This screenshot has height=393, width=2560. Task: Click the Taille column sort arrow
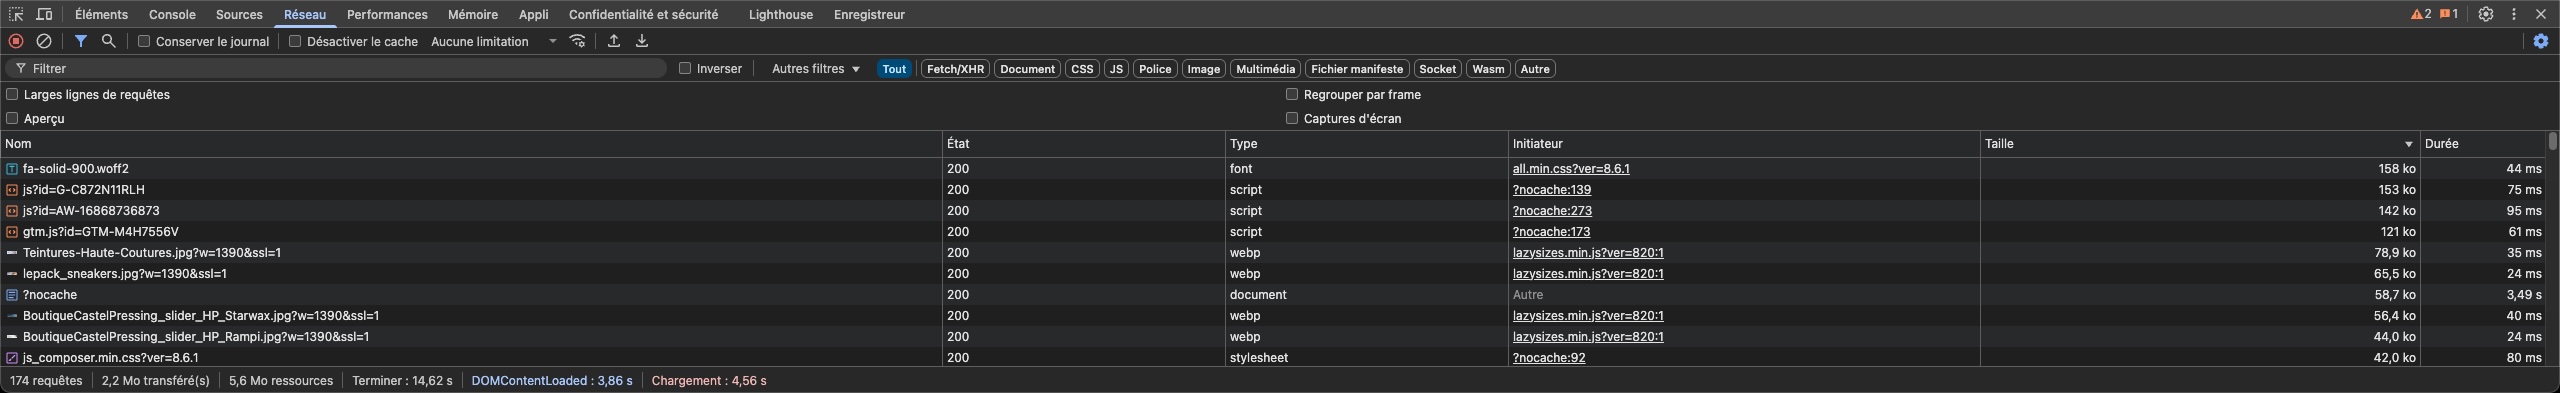[x=2408, y=144]
